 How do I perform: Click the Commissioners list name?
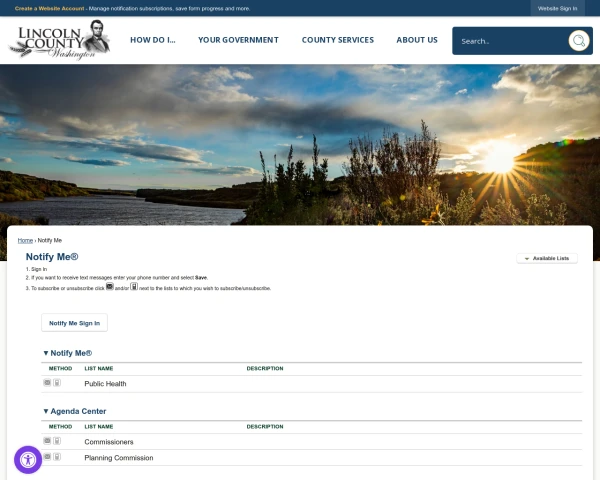coord(109,442)
